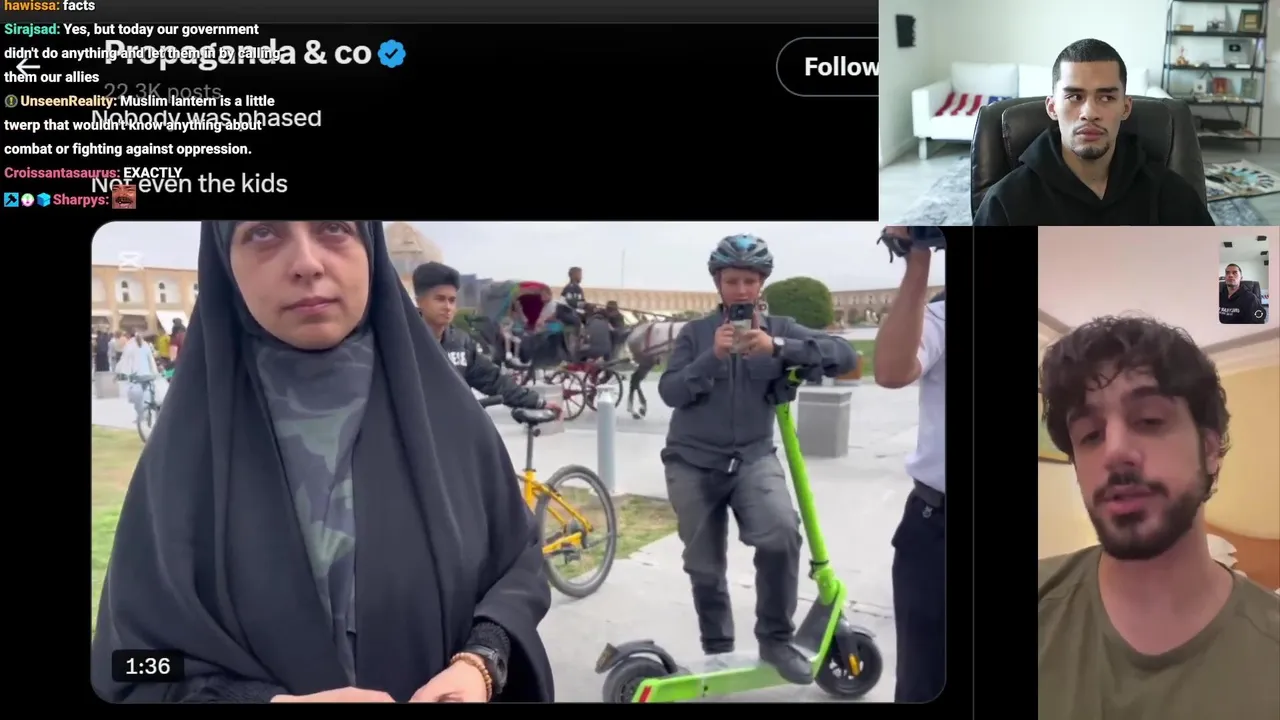Click the round pink badge beside Sharpys
The height and width of the screenshot is (720, 1280).
click(x=27, y=200)
